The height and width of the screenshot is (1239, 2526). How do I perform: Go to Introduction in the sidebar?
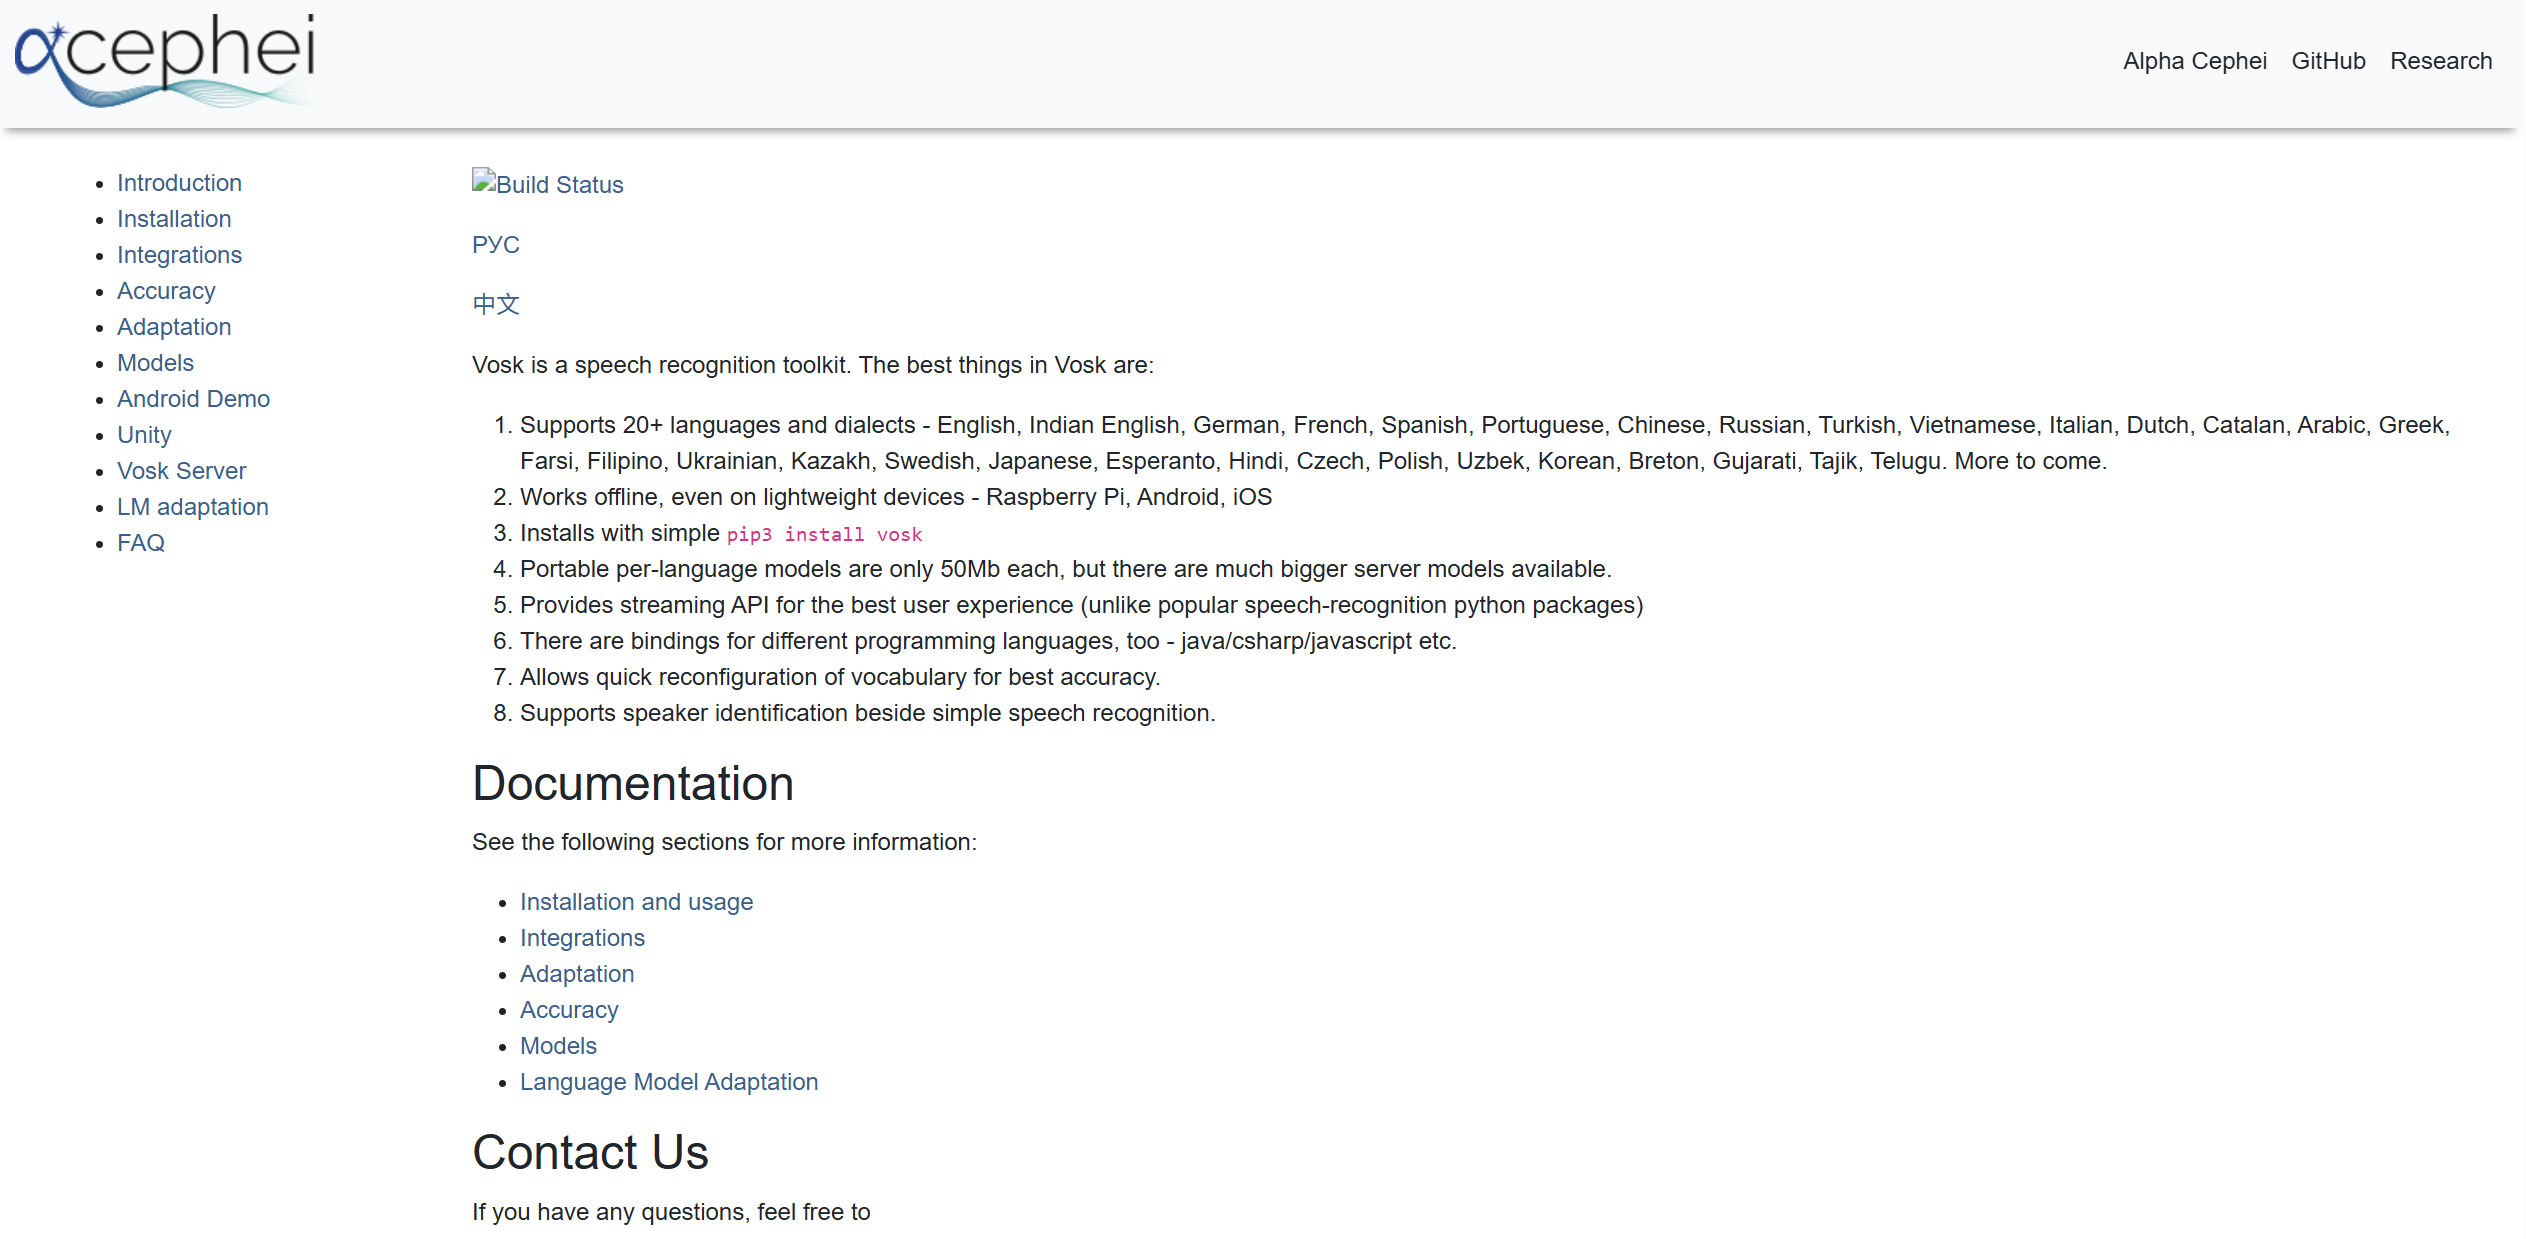179,183
